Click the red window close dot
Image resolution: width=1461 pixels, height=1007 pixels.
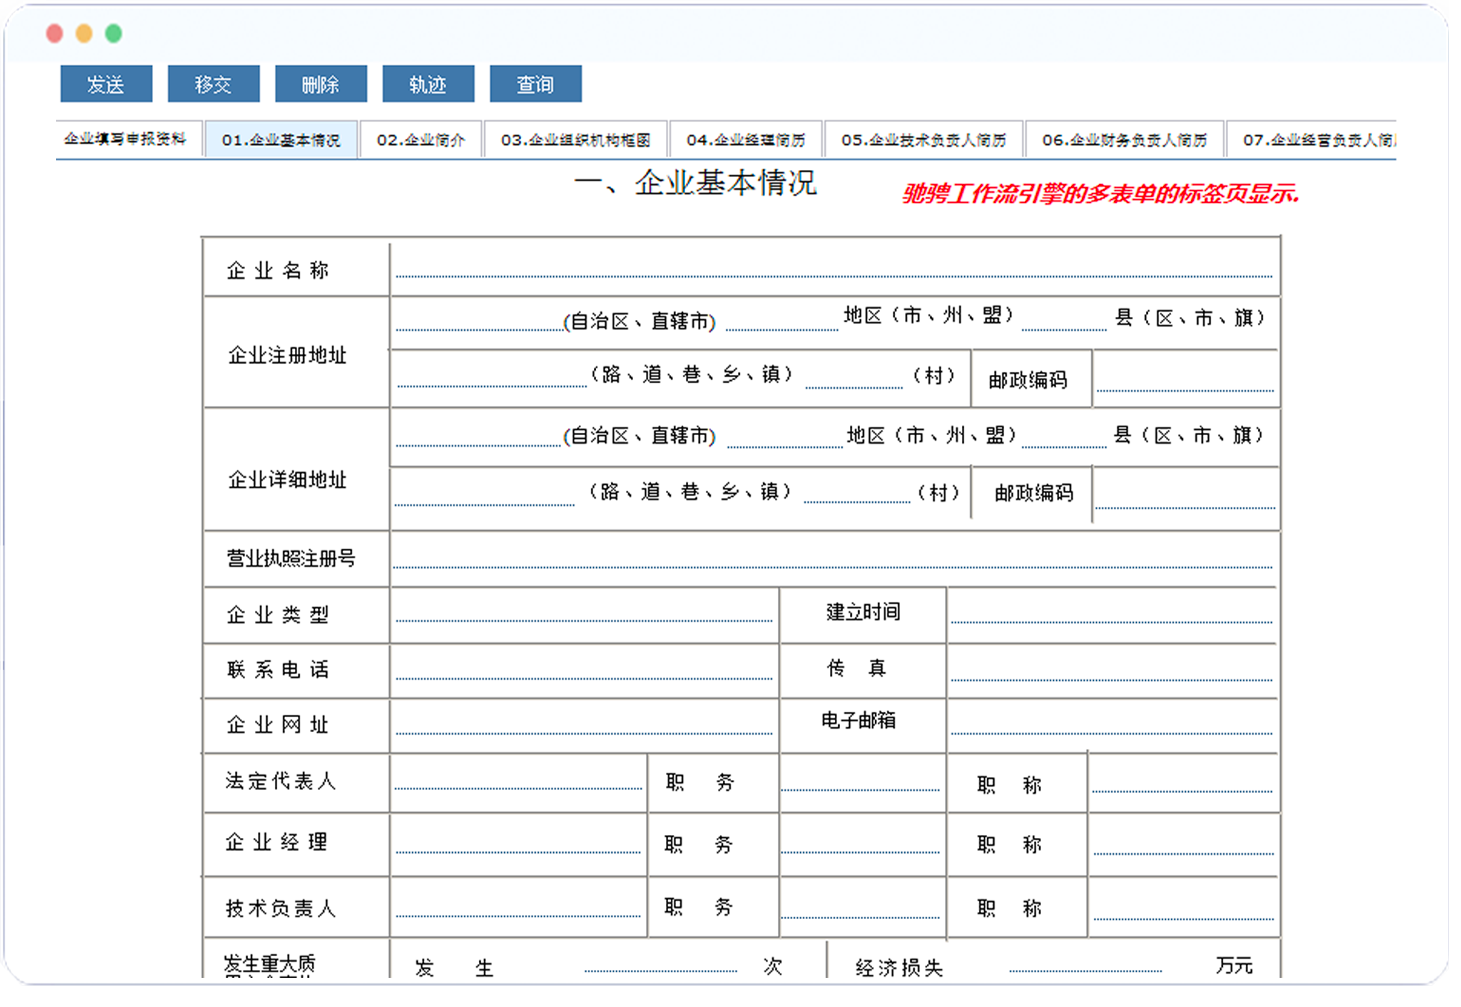[x=55, y=34]
